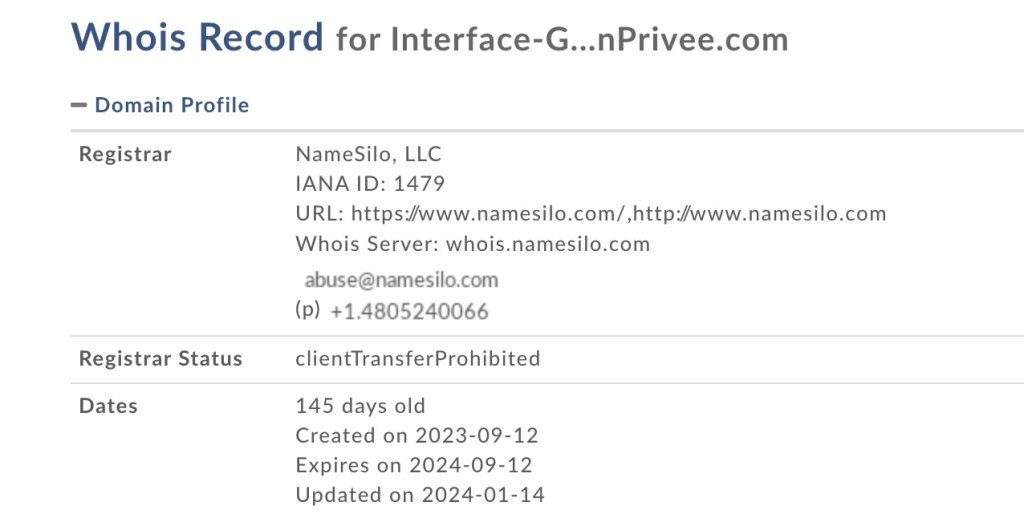Open the https://www.namesilo.com/ URL
1024x518 pixels.
488,214
